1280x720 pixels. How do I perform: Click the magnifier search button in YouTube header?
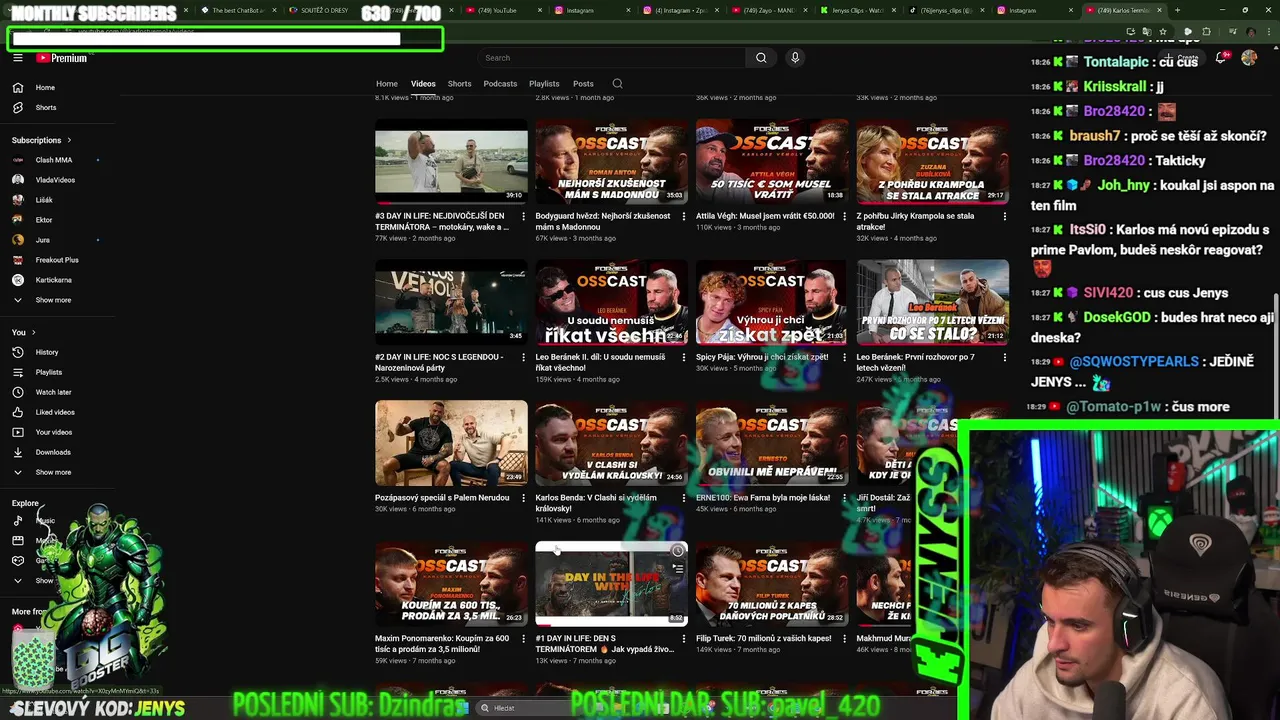761,58
